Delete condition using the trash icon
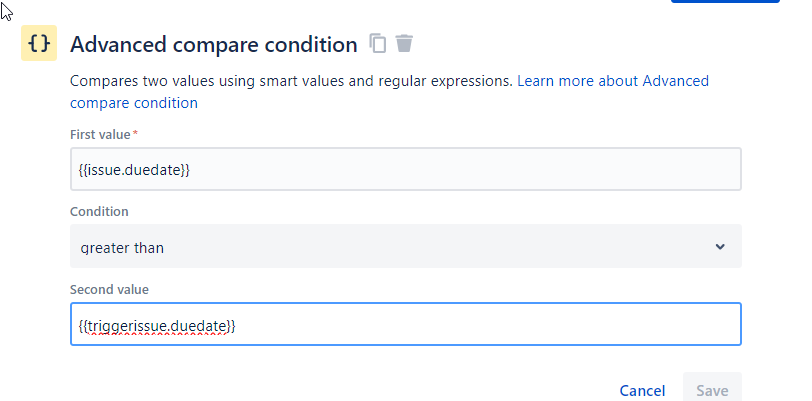The width and height of the screenshot is (812, 401). 404,44
